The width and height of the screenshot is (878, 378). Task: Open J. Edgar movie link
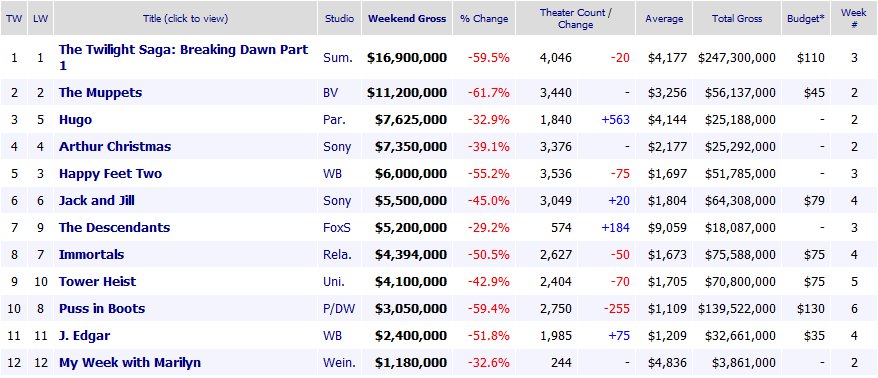(84, 335)
